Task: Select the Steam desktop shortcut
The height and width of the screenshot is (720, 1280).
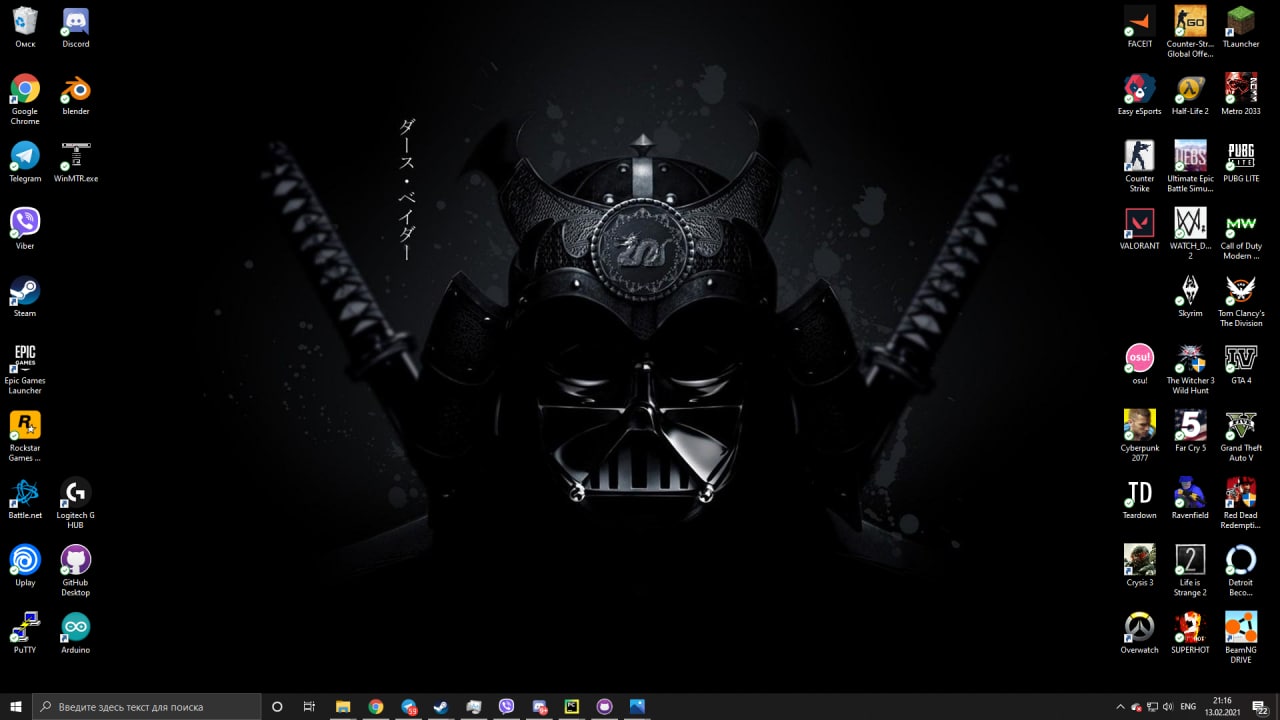Action: (25, 296)
